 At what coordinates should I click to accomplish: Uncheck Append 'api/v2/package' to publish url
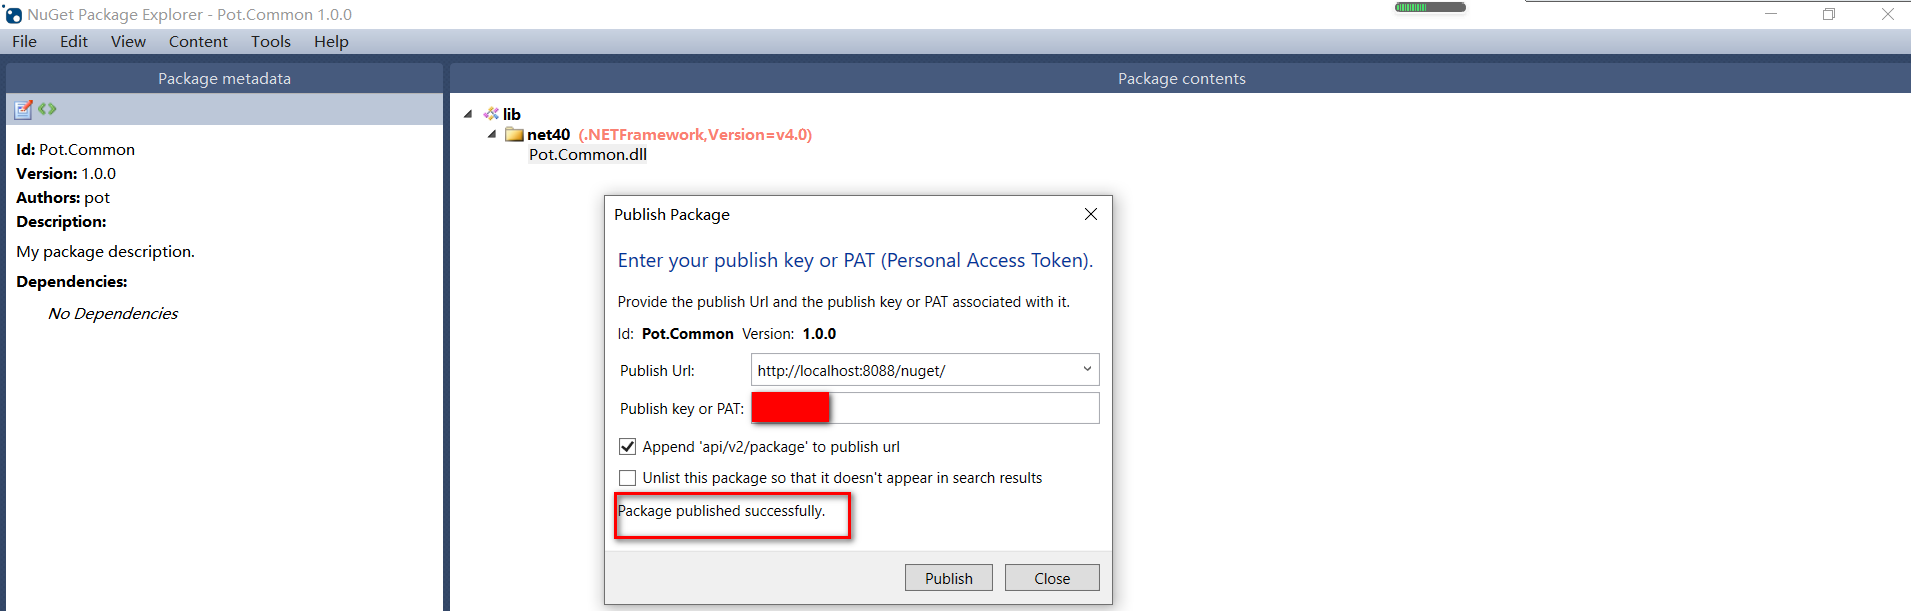pos(627,446)
